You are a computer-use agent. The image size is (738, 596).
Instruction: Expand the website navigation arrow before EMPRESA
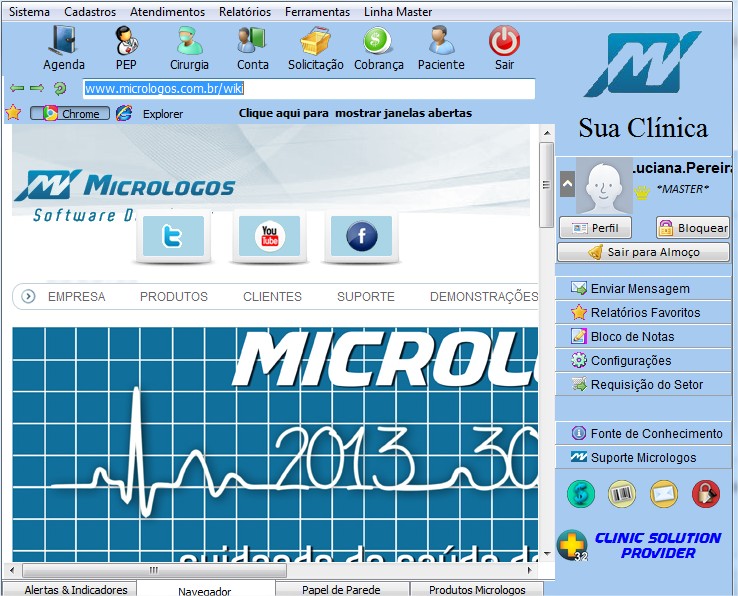tap(28, 296)
